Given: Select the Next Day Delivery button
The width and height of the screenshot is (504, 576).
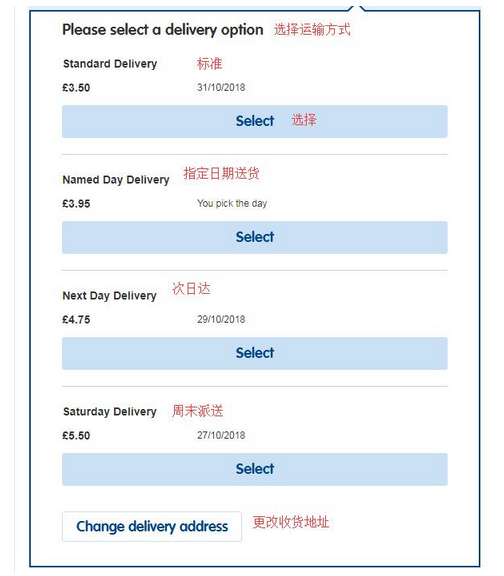Looking at the screenshot, I should click(255, 353).
